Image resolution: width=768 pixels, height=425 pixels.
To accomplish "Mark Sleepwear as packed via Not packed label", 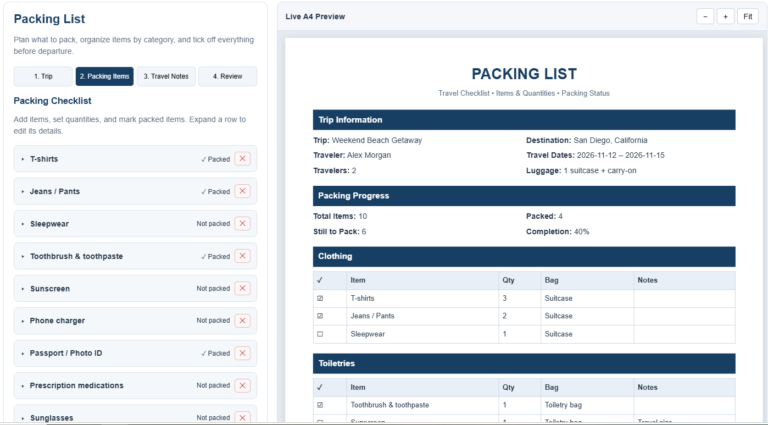I will tap(213, 224).
